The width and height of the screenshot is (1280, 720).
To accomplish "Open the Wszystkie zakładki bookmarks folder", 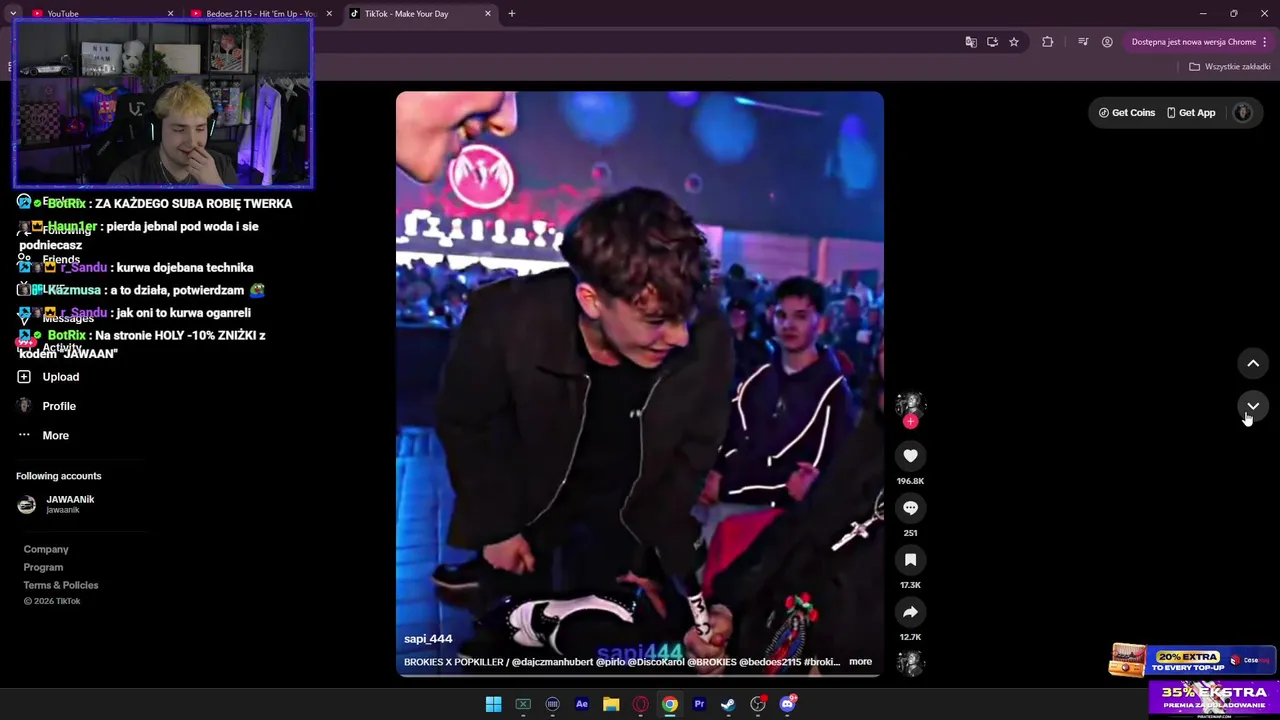I will click(x=1229, y=67).
